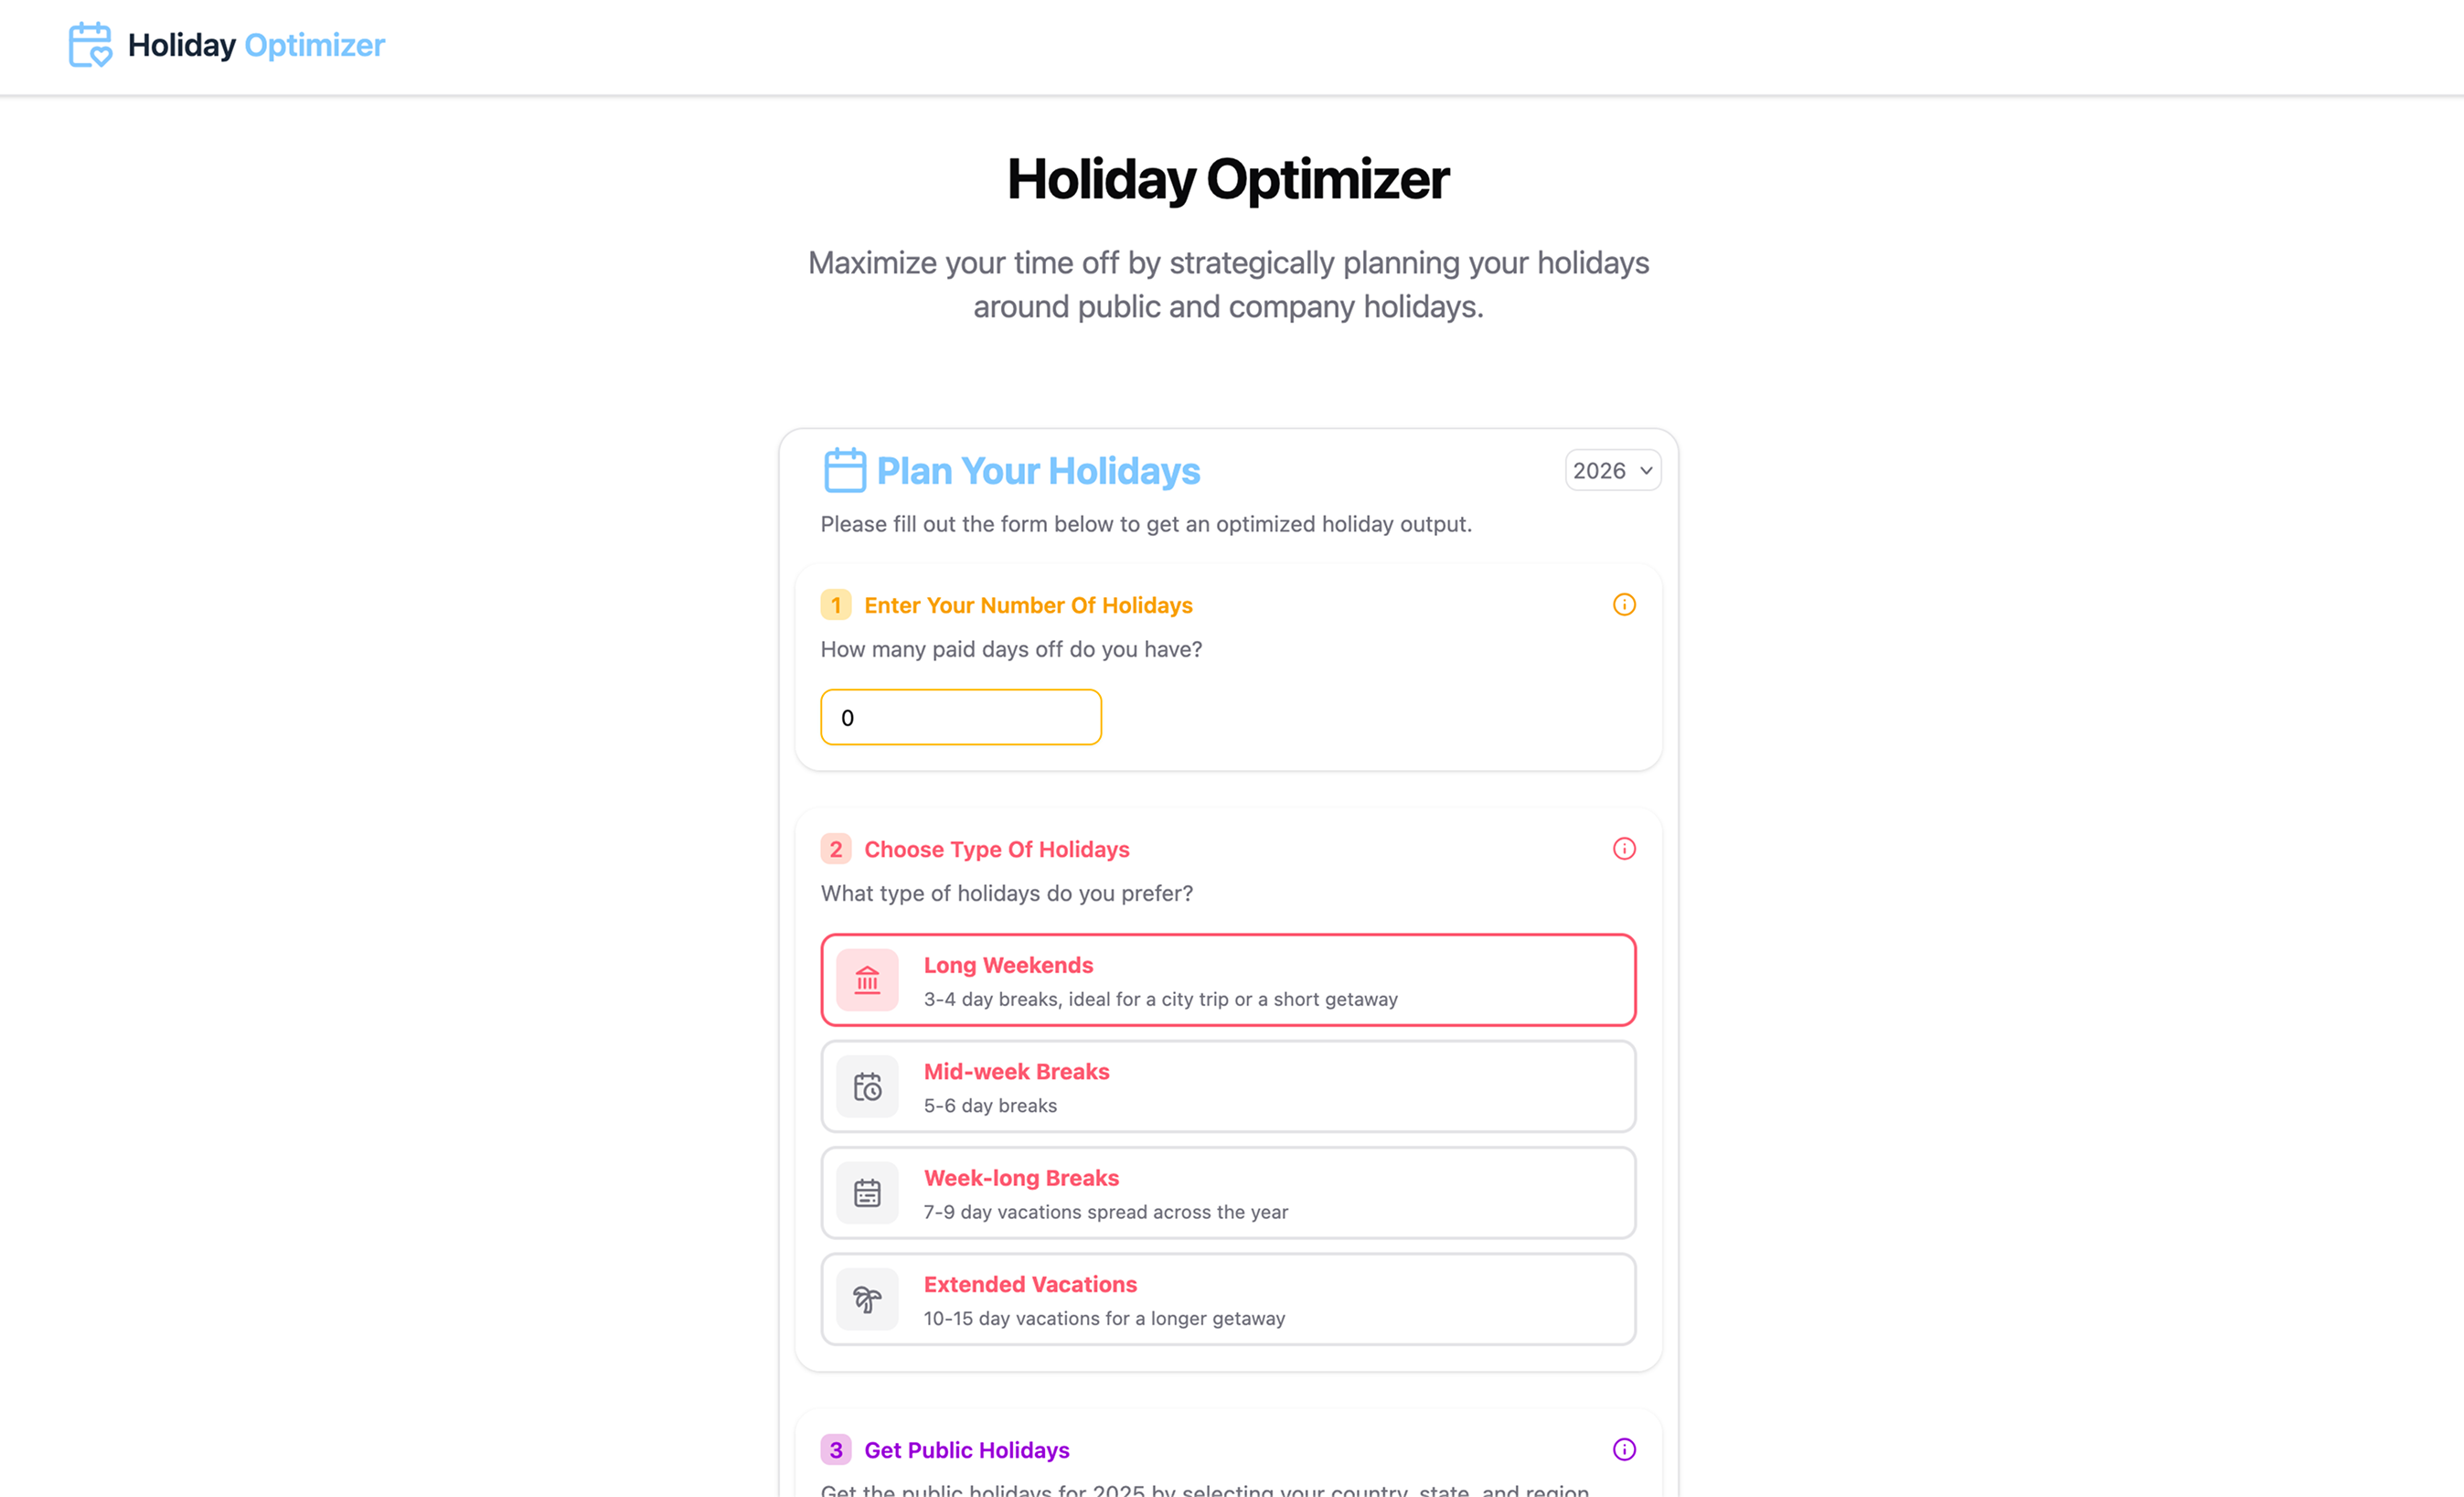Click the palm tree icon on Extended Vacations
Viewport: 2464px width, 1497px height.
866,1299
